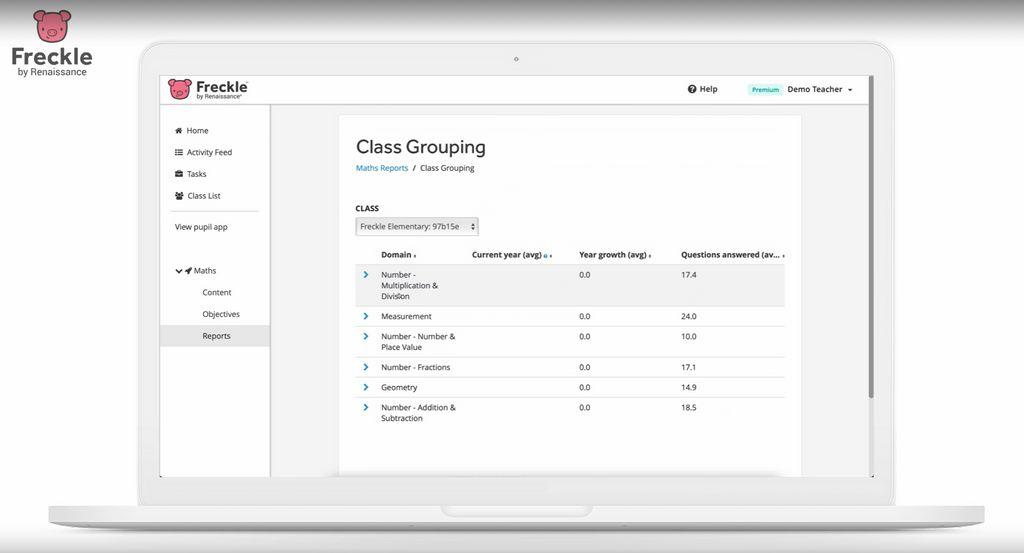Click the Class Grouping page heading
Viewport: 1024px width, 553px height.
click(x=421, y=147)
